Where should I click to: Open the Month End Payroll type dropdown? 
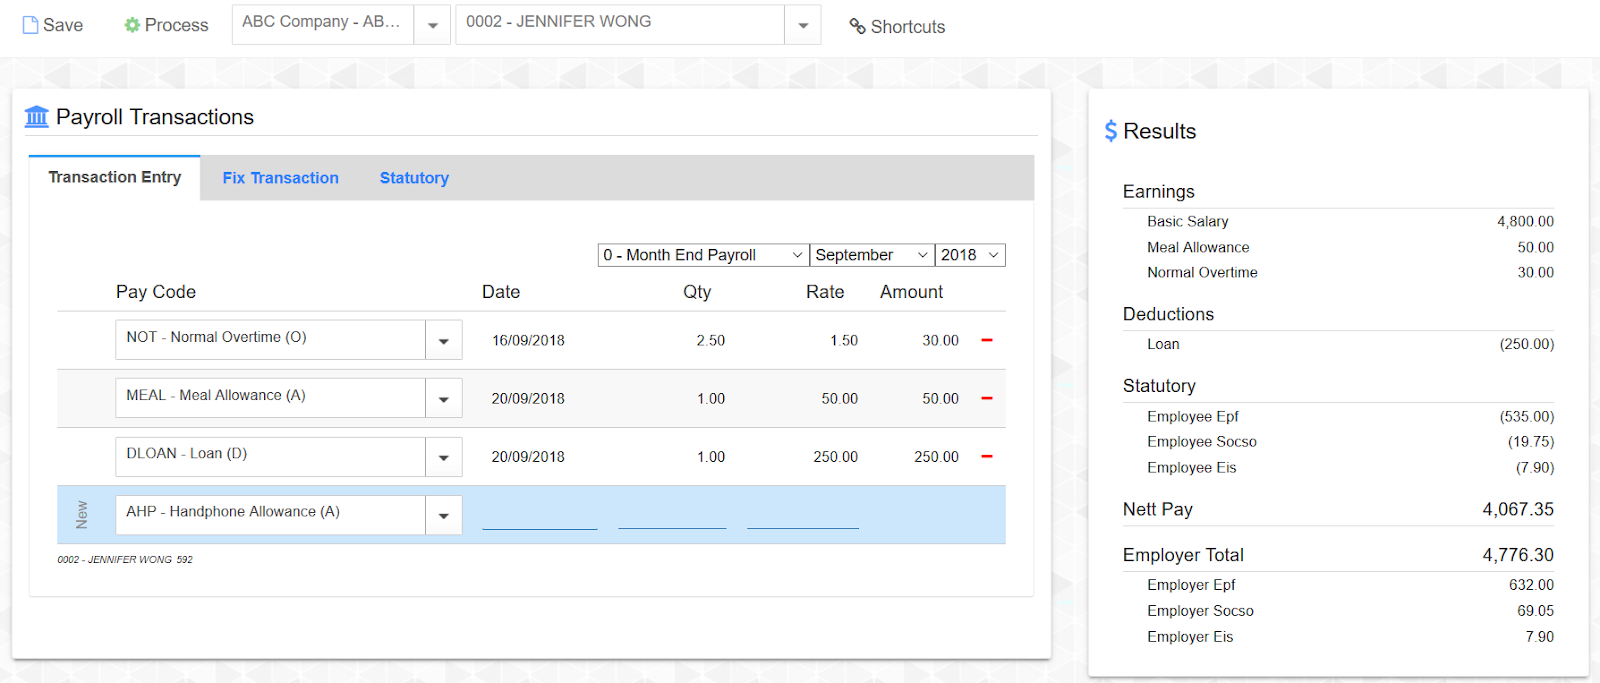tap(703, 255)
